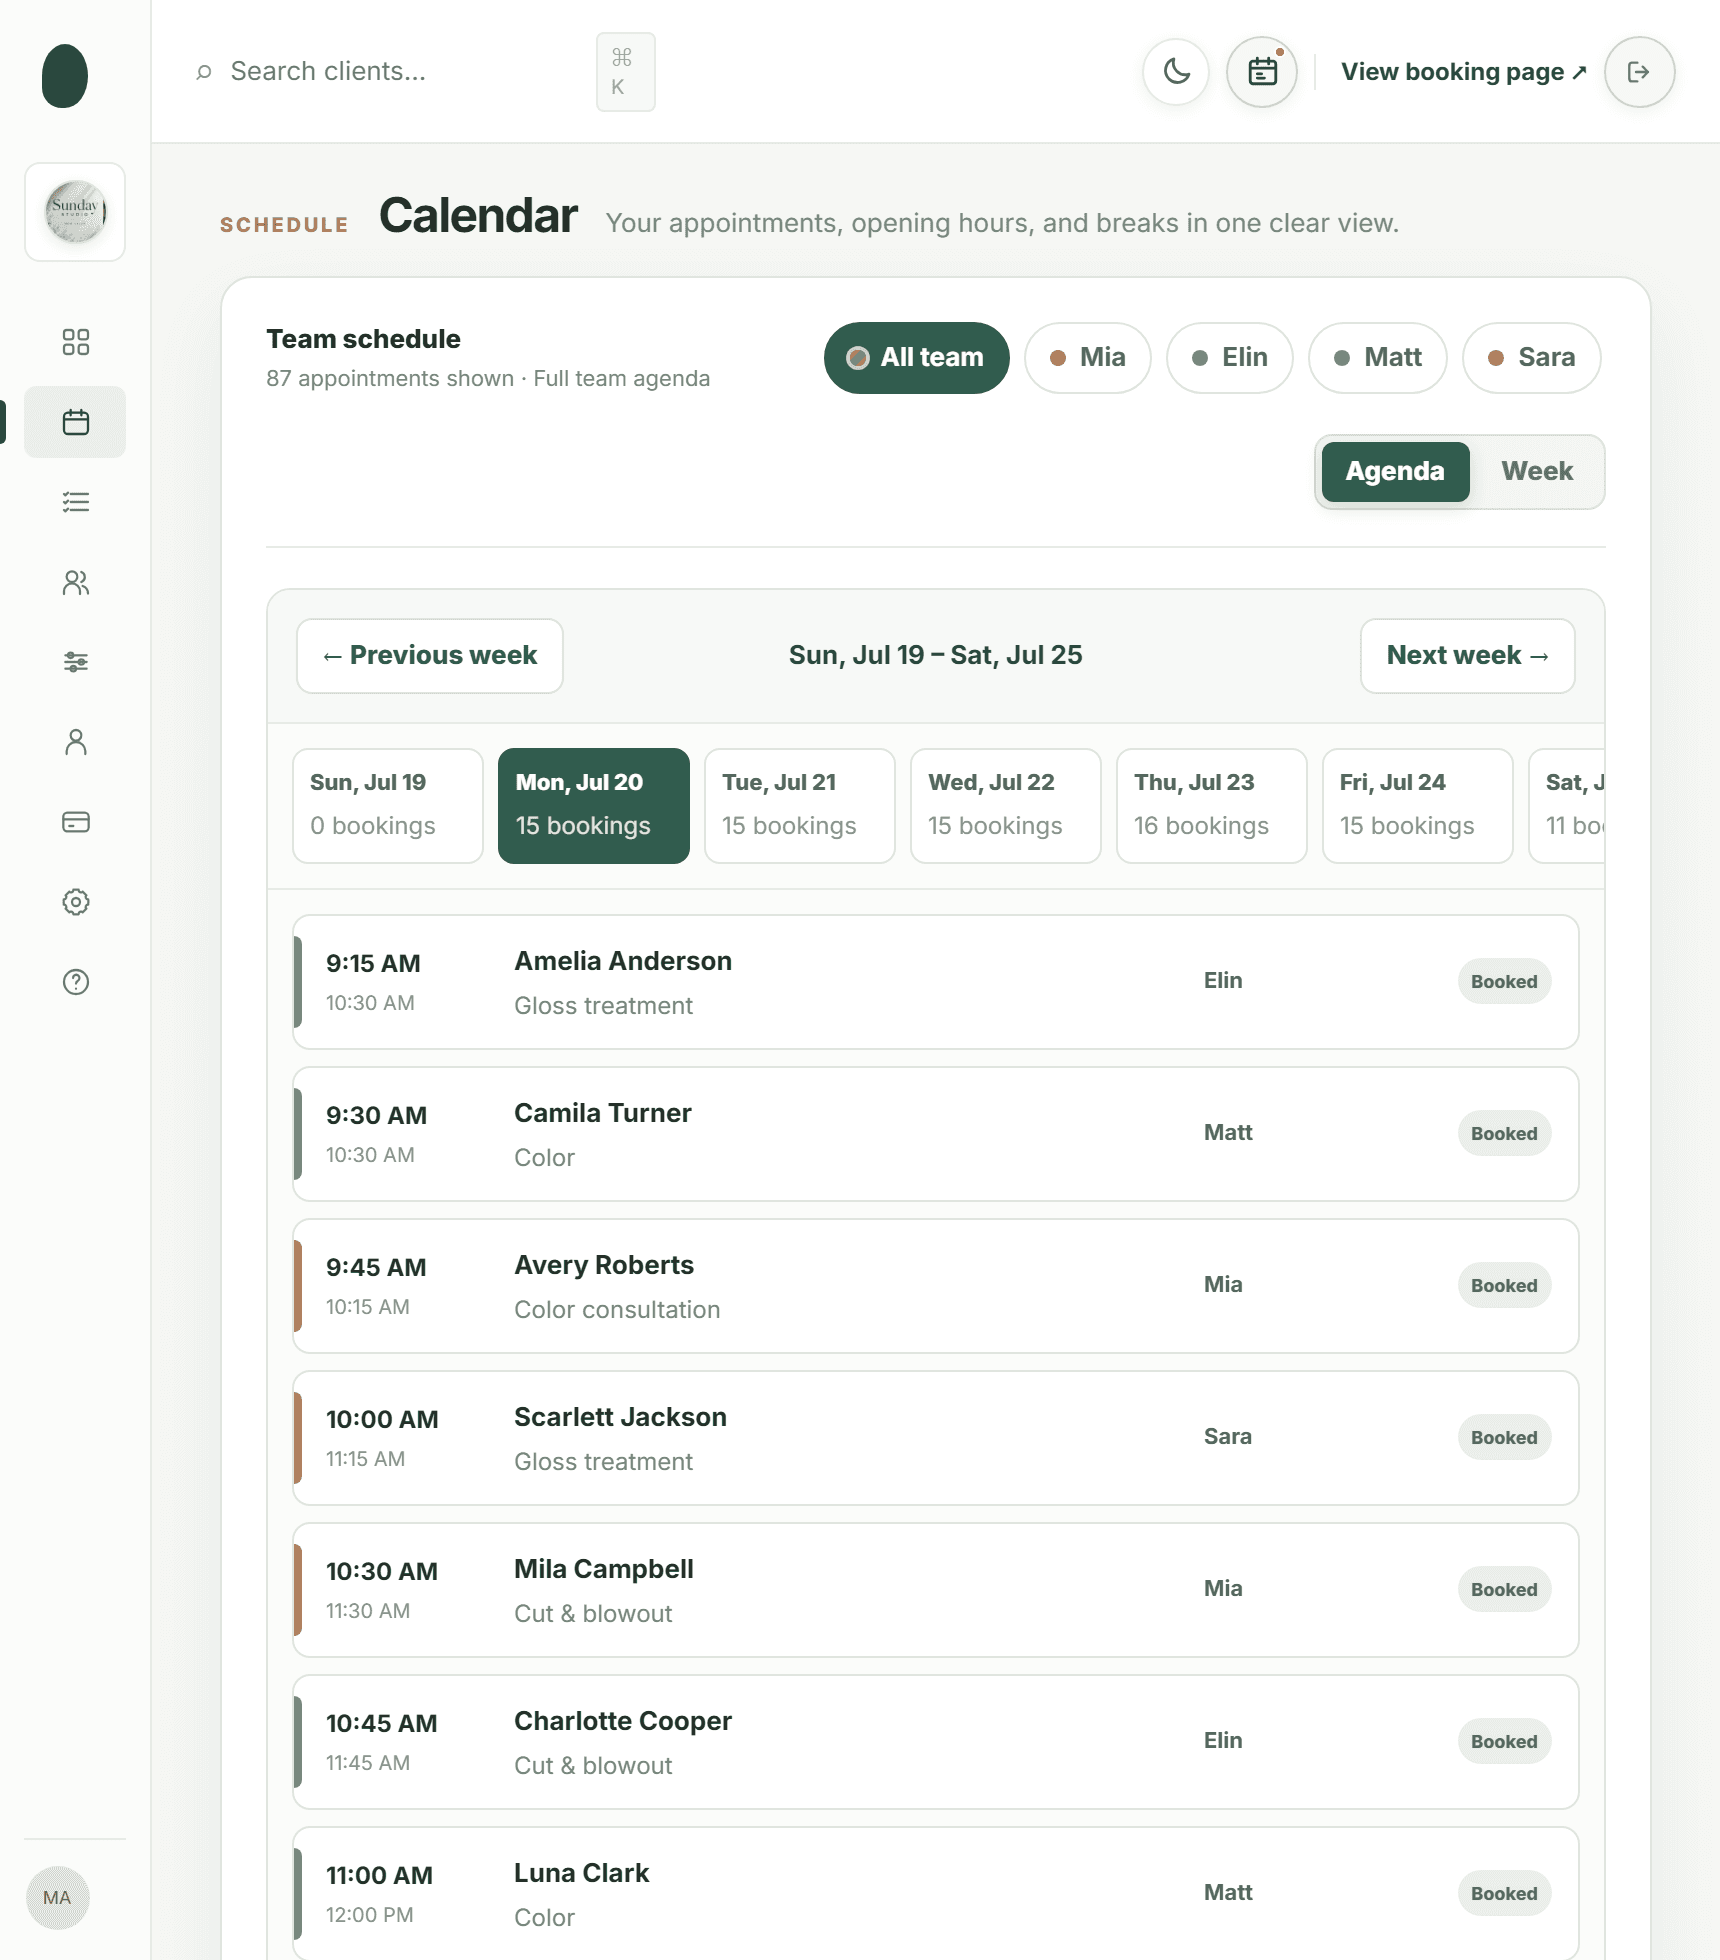Screen dimensions: 1720x1960
Task: Select Thu, Jul 23 day tab
Action: [1212, 806]
